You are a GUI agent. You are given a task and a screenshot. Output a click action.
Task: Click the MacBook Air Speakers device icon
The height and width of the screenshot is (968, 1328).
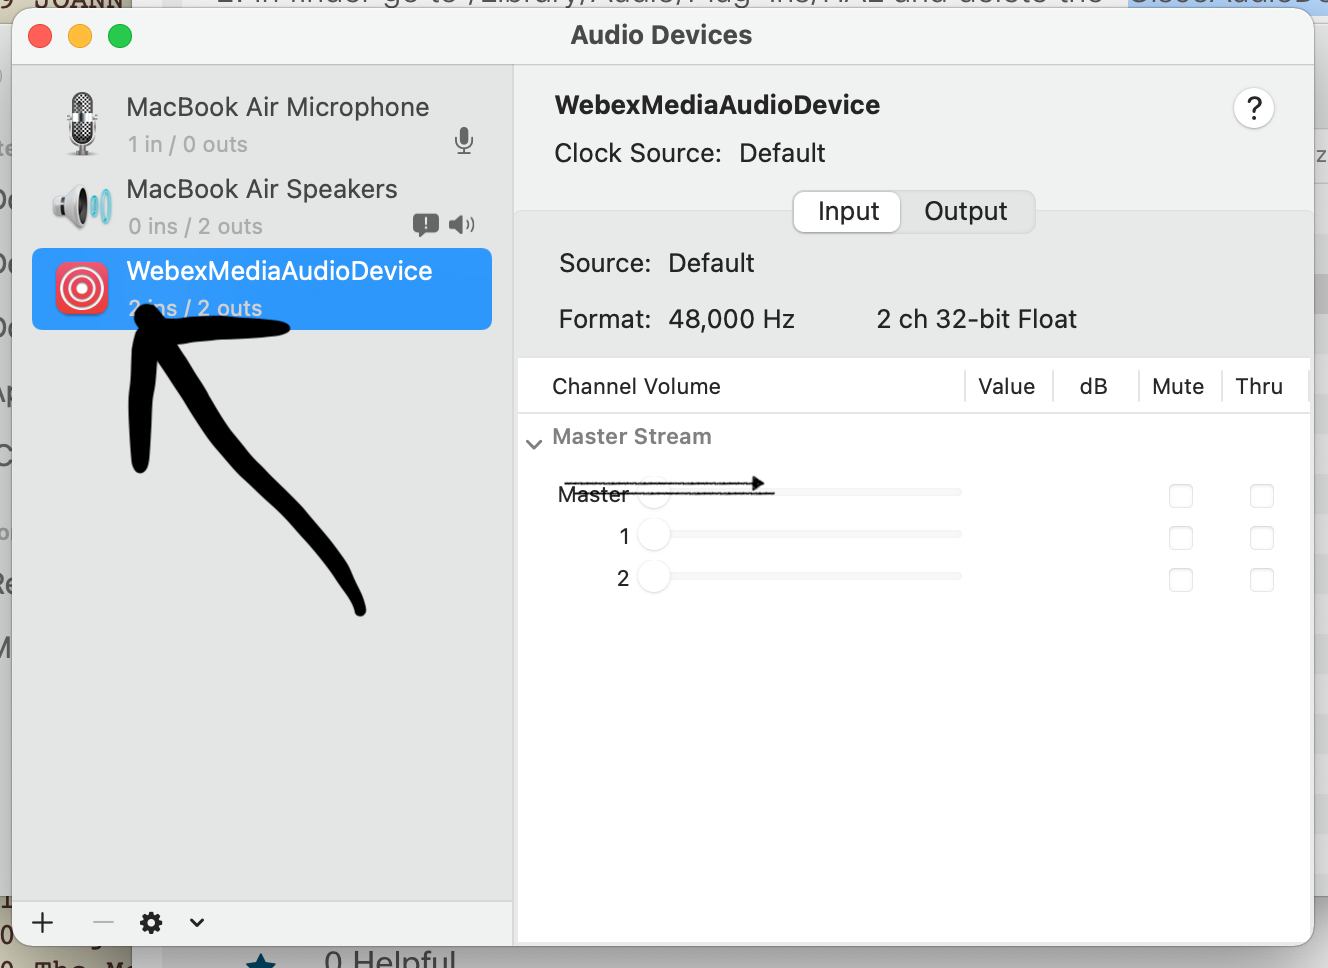(x=82, y=206)
